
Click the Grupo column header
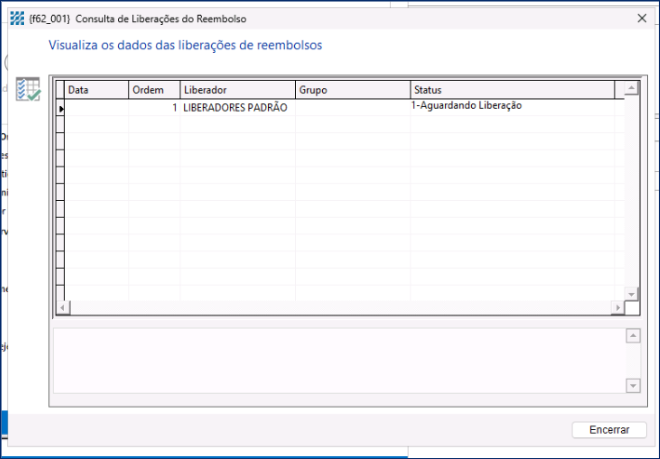click(x=352, y=90)
